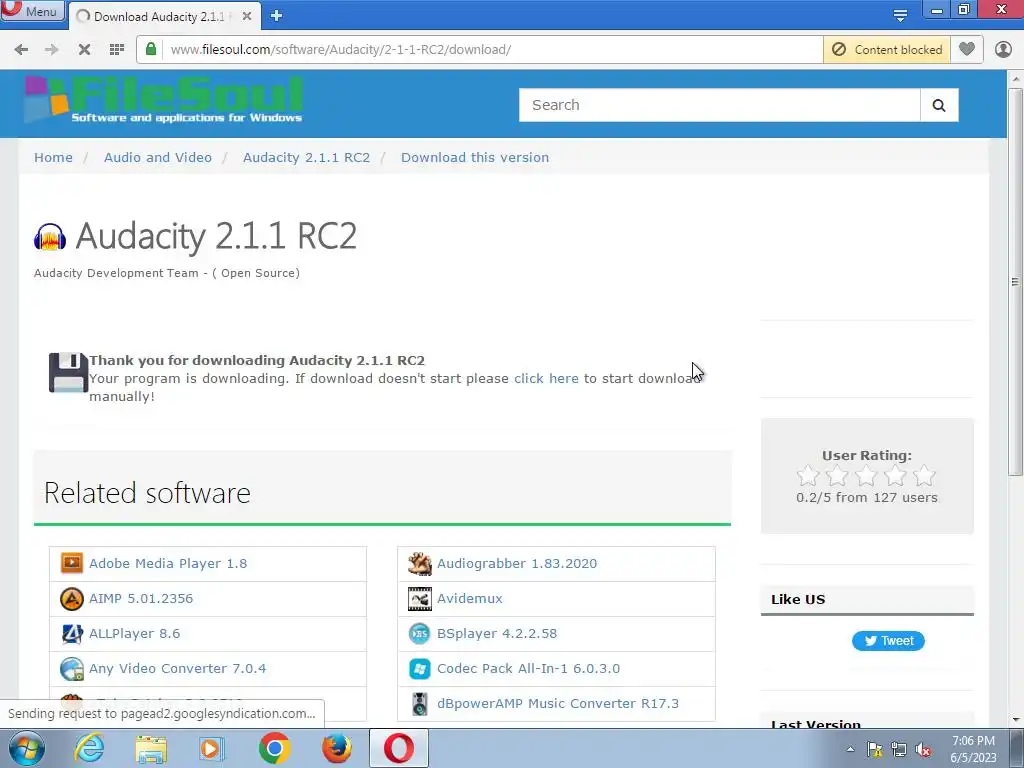Launch Google Chrome from taskbar
The height and width of the screenshot is (768, 1024).
(274, 748)
